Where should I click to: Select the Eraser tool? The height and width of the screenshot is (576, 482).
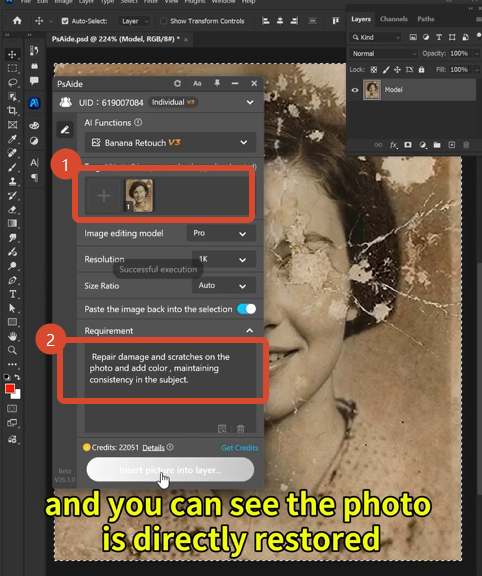point(12,209)
